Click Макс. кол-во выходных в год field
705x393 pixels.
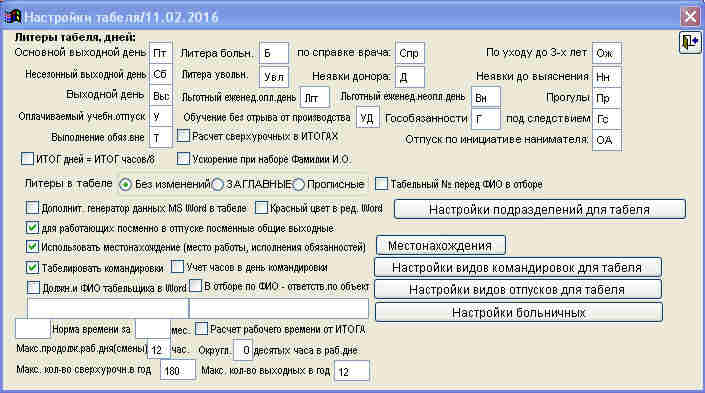point(352,371)
